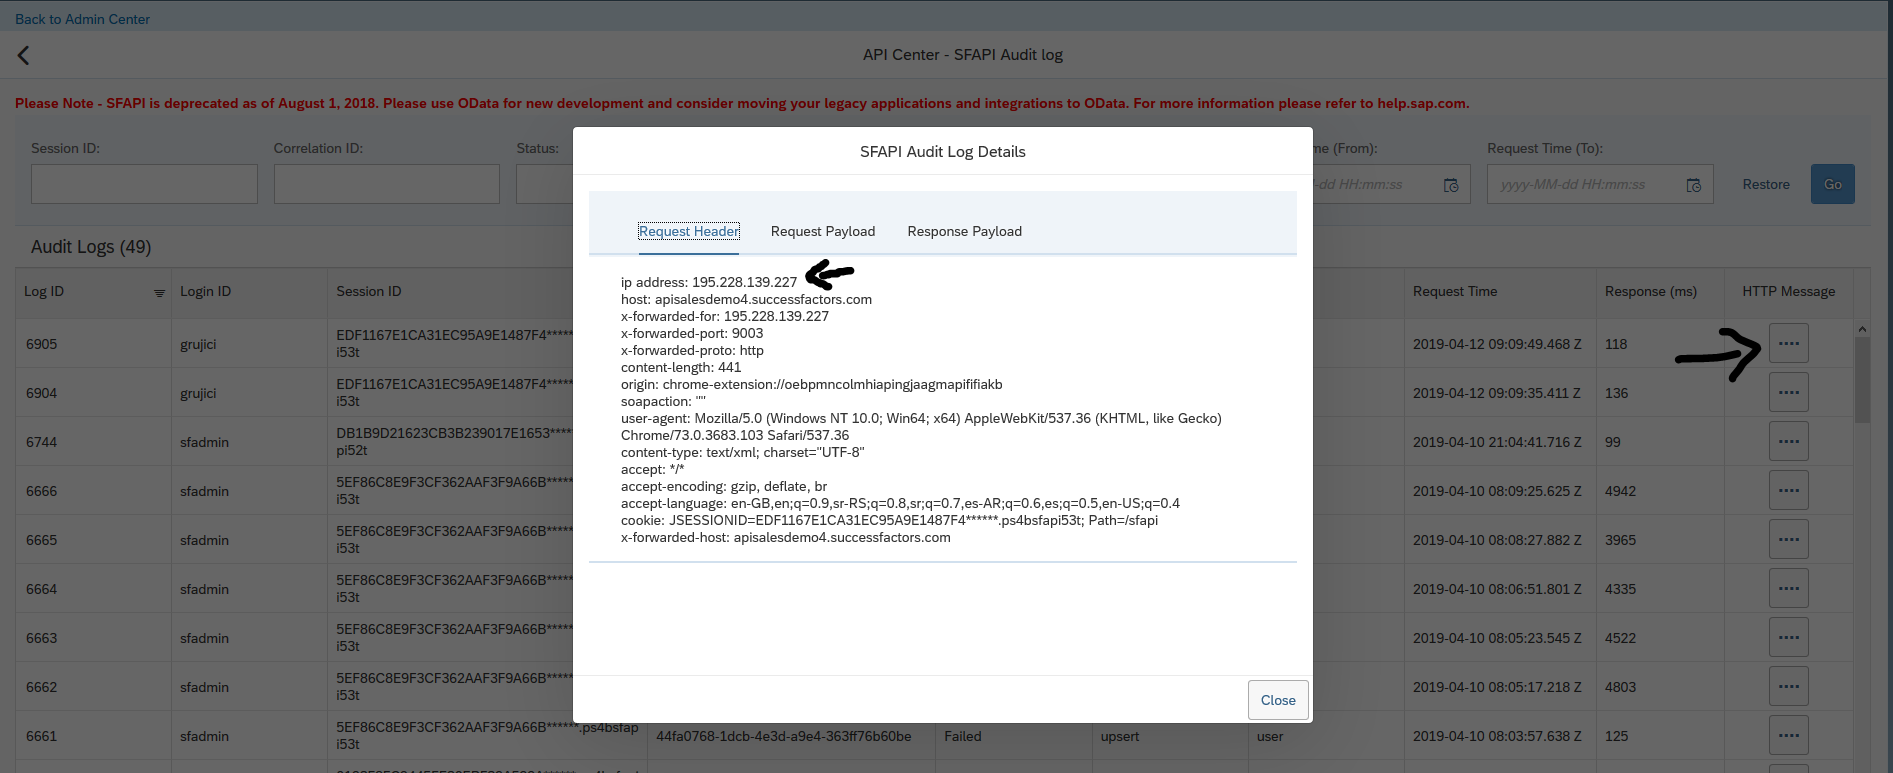Click the origin chrome-extension line
The image size is (1893, 773).
click(x=811, y=384)
